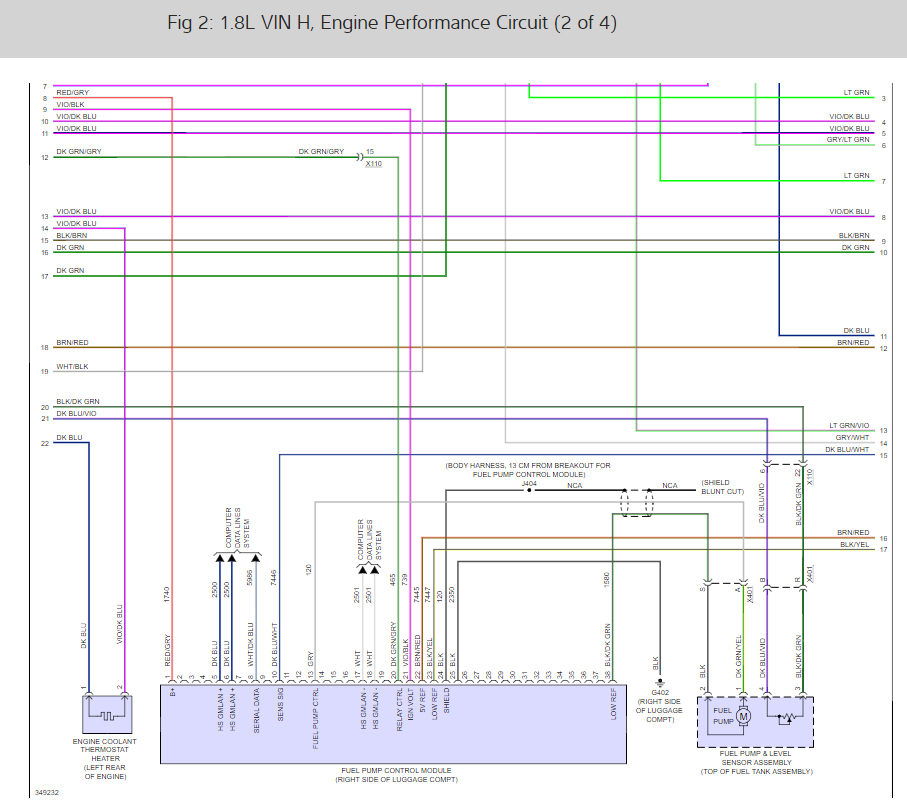Image resolution: width=907 pixels, height=812 pixels.
Task: Click circuit number 1740
Action: 167,594
